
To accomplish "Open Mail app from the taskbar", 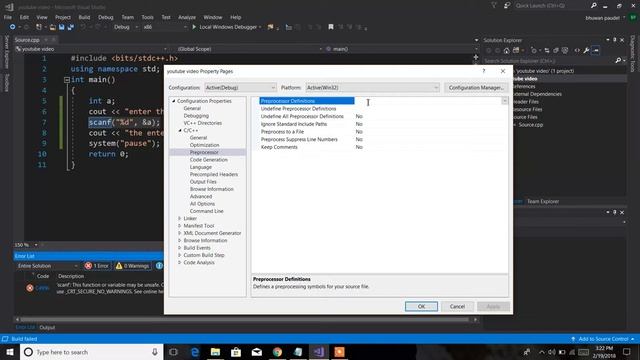I will coord(257,352).
